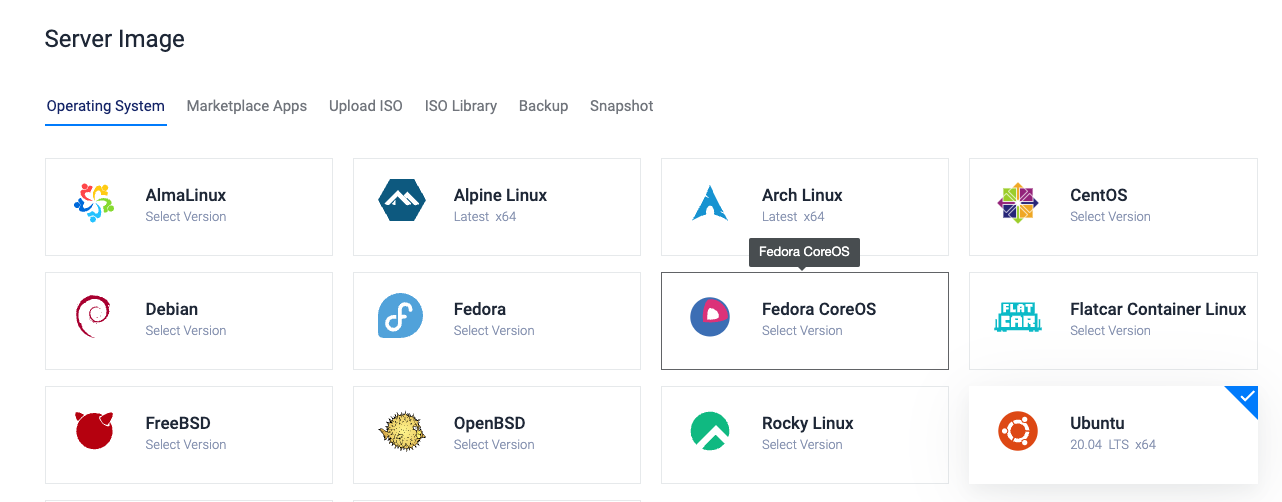Pick the OpenBSD pufferfish icon

[x=402, y=431]
